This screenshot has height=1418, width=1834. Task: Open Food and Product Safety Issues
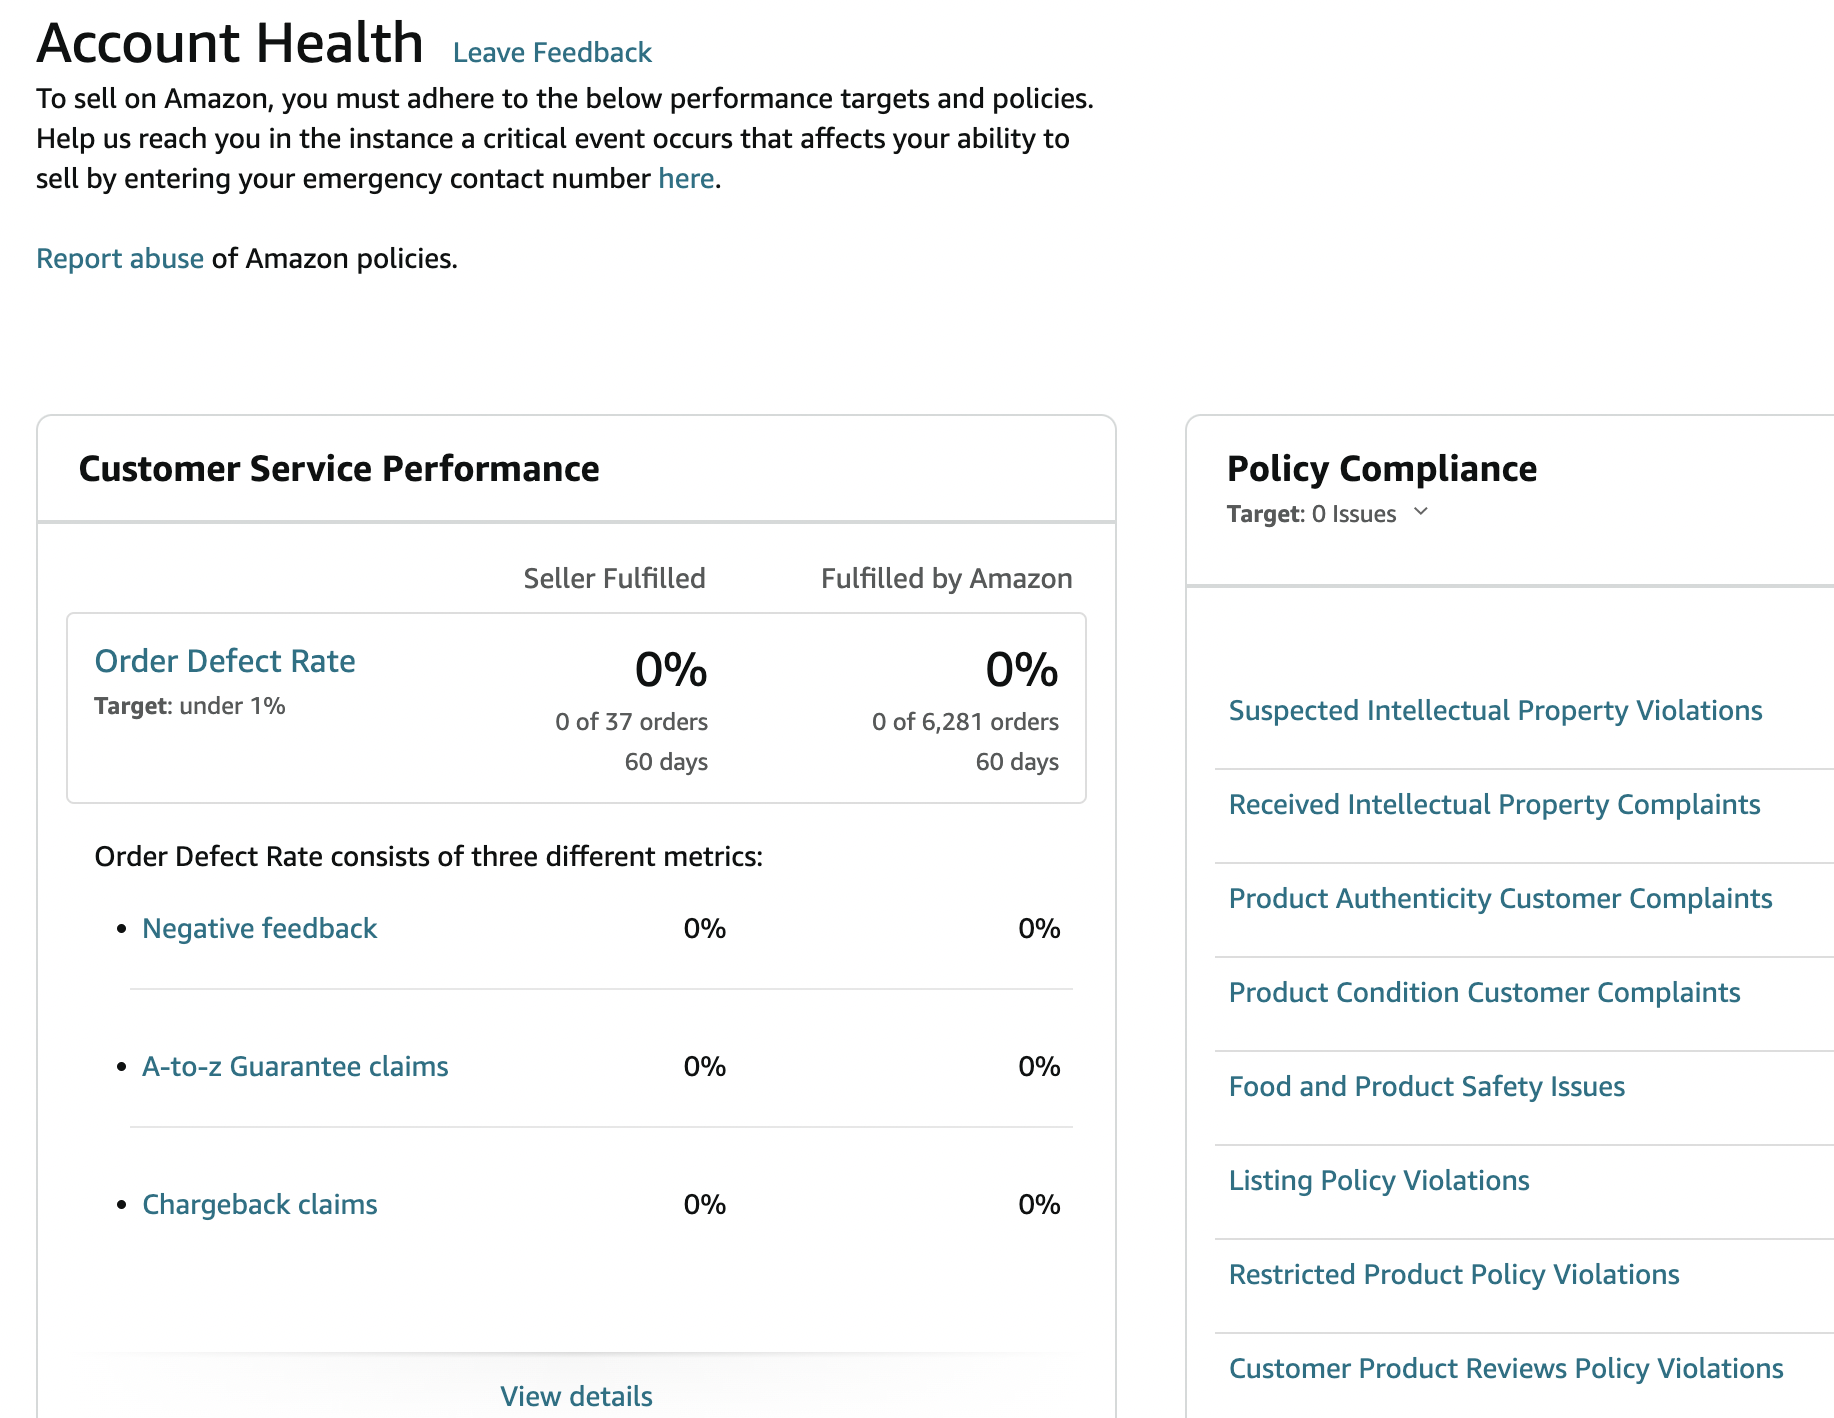(x=1426, y=1086)
